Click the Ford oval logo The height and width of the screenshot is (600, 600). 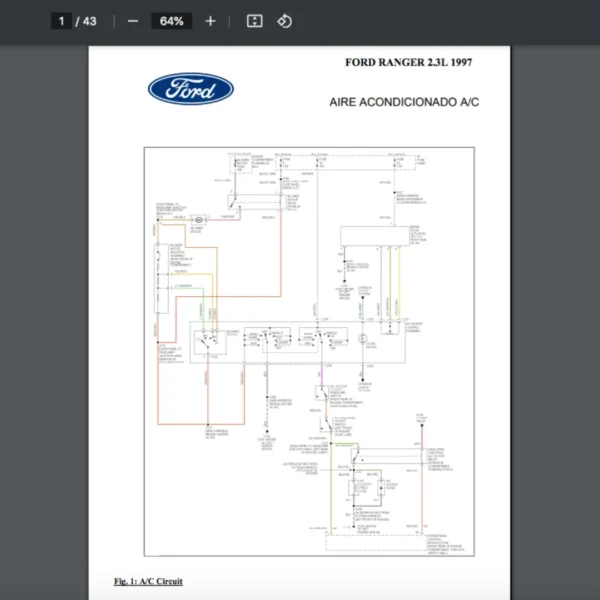click(x=191, y=90)
